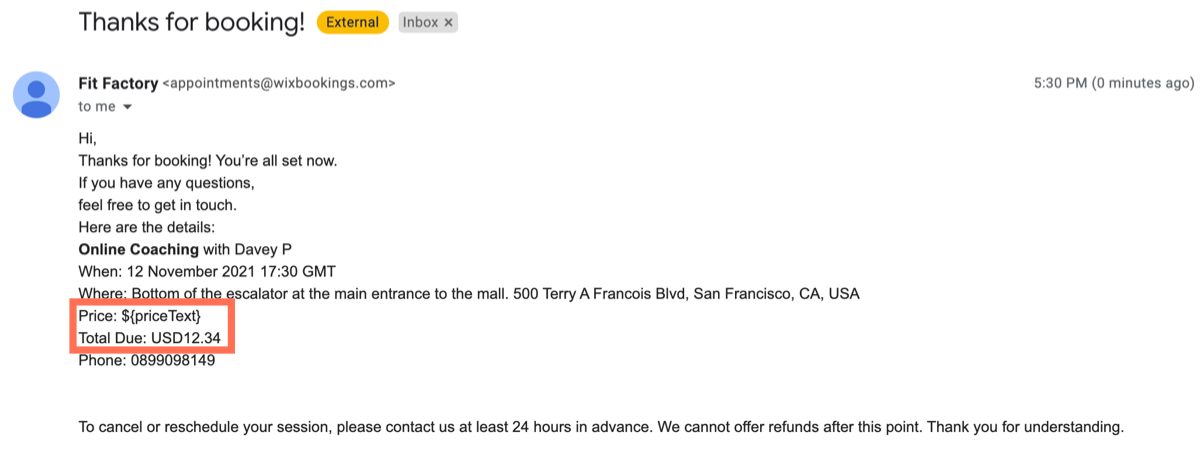Remove the Inbox label using its x
The width and height of the screenshot is (1200, 452).
[448, 22]
